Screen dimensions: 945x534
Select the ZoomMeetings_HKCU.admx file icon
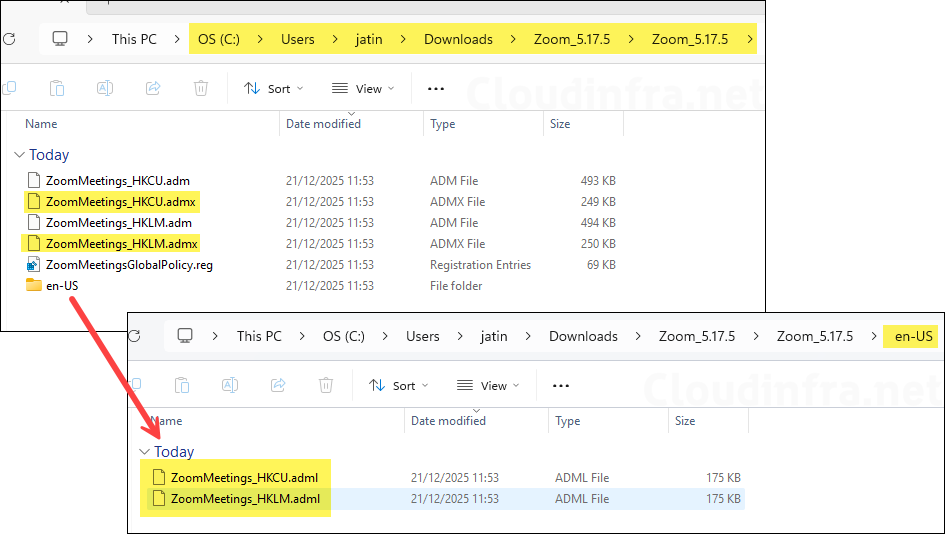point(34,201)
